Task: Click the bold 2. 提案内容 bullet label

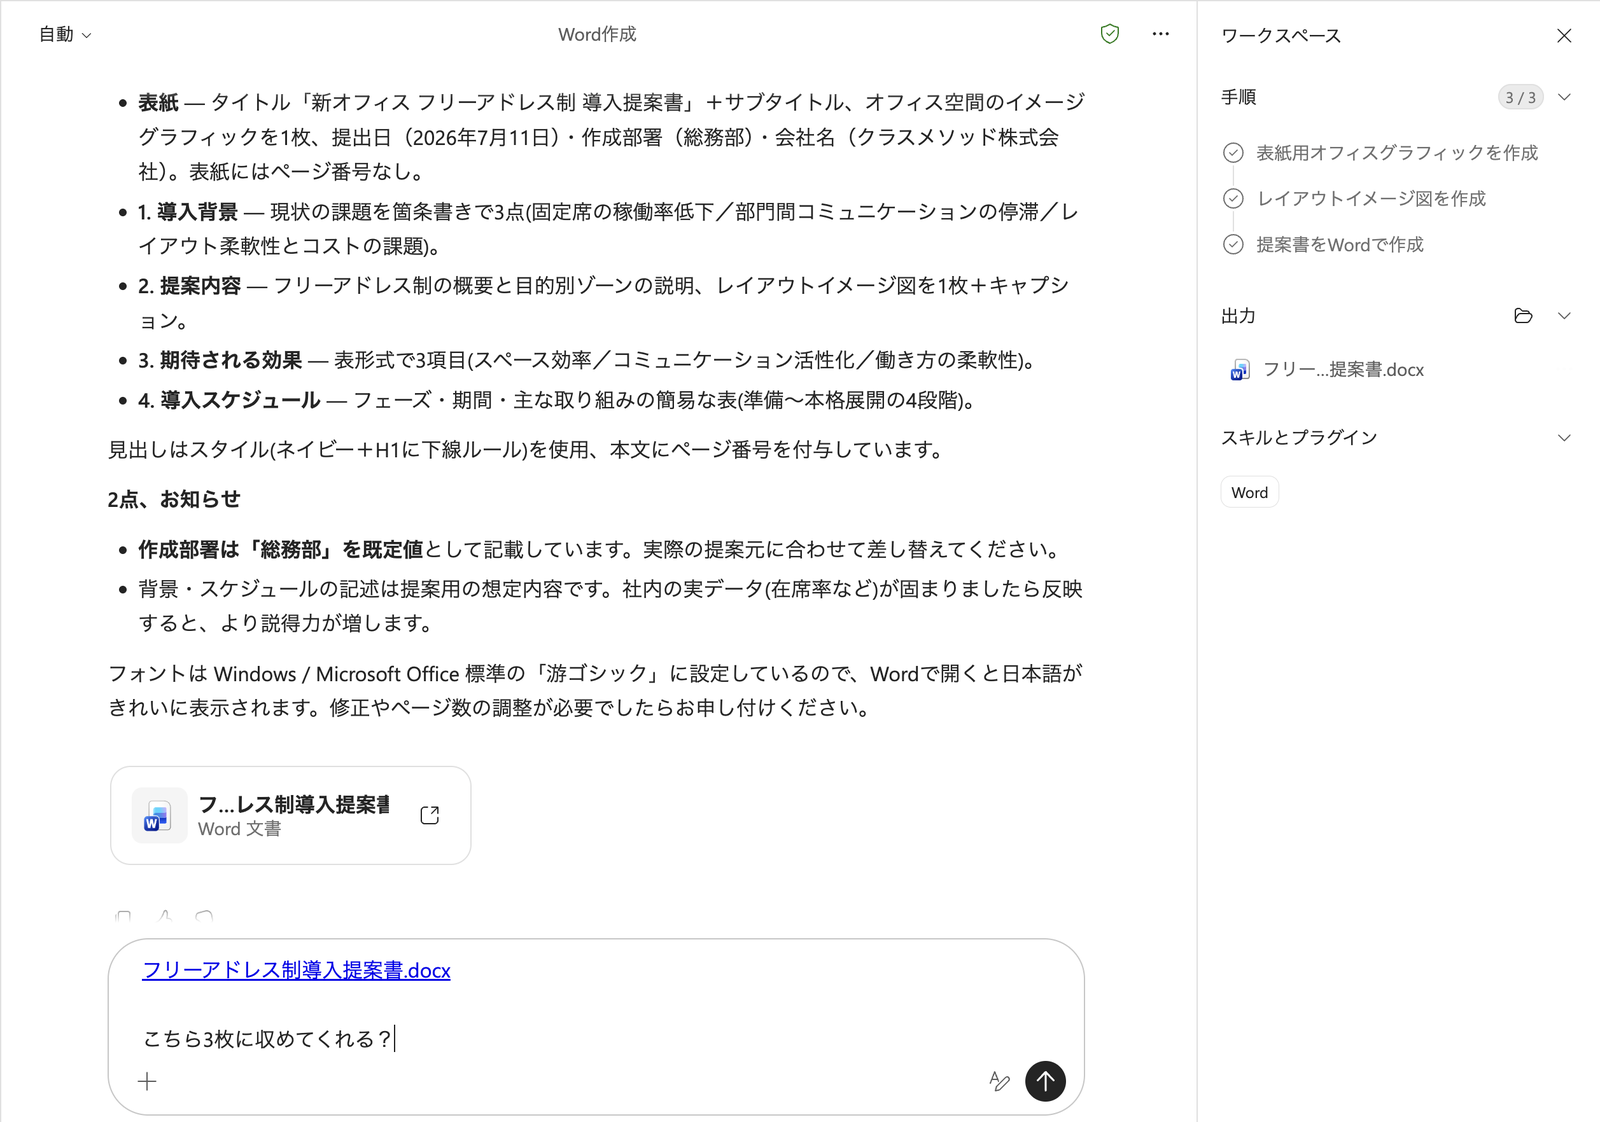Action: [x=189, y=286]
